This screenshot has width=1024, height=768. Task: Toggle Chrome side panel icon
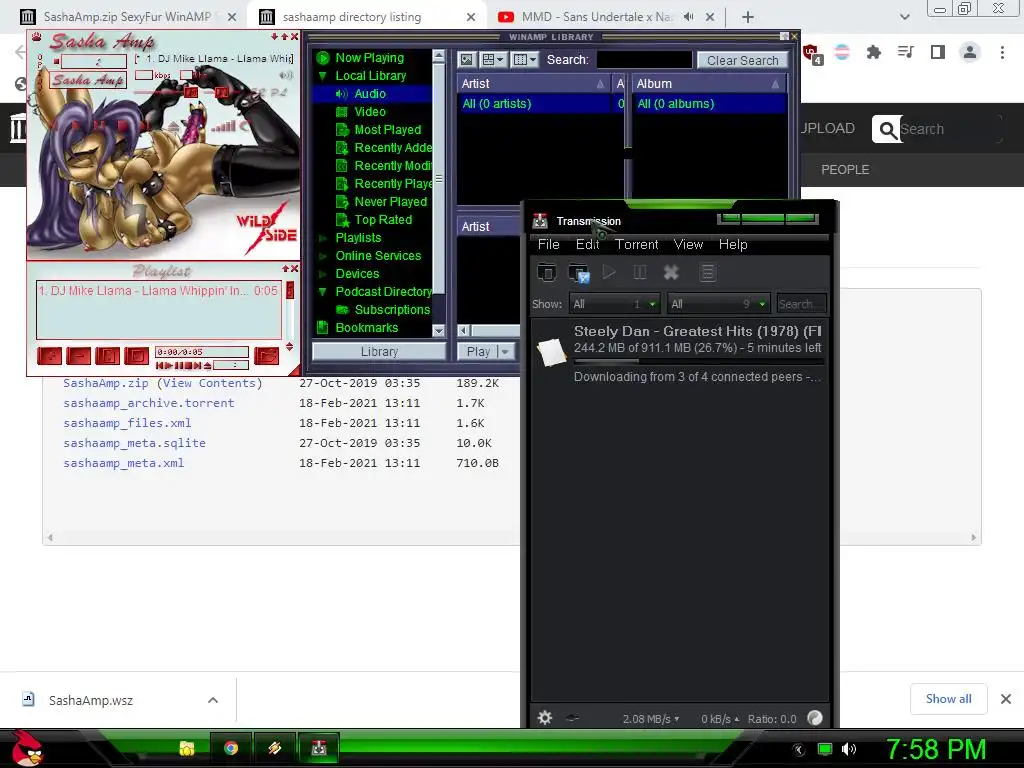coord(938,52)
